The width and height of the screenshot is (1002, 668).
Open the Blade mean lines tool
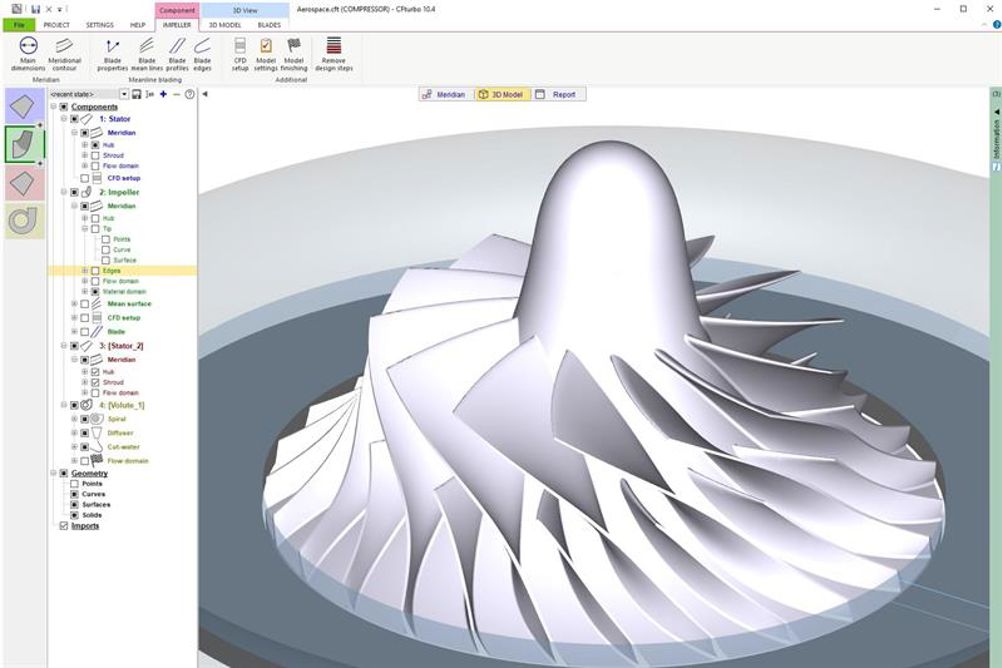coord(147,54)
